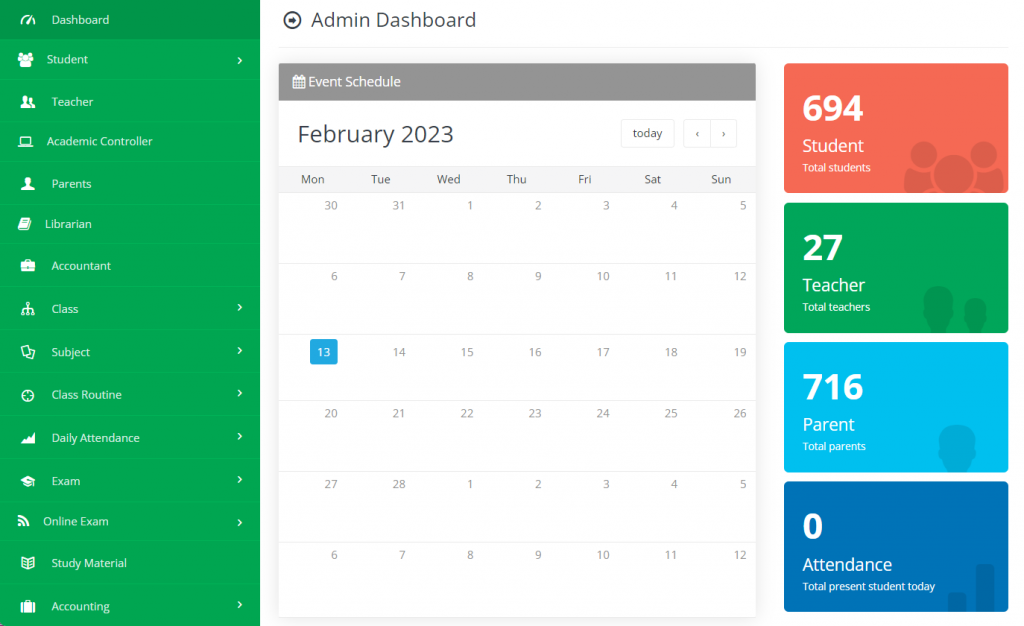Go to previous month in calendar
The height and width of the screenshot is (626, 1024).
coord(697,134)
